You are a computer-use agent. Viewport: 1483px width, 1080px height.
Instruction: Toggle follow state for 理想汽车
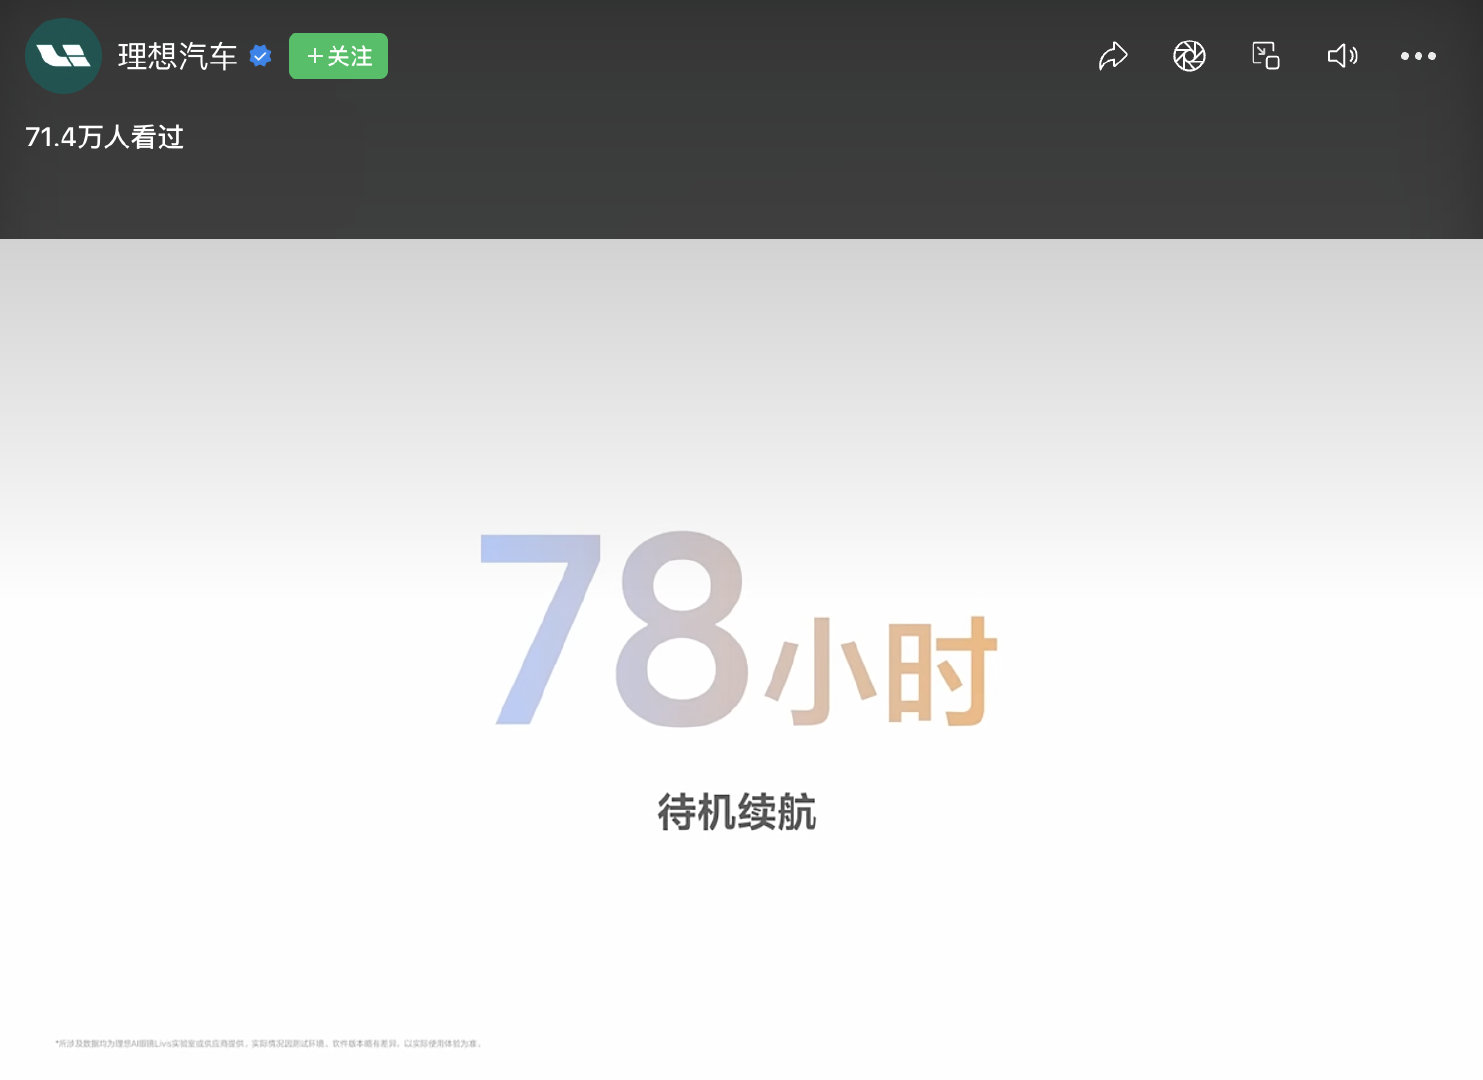338,56
